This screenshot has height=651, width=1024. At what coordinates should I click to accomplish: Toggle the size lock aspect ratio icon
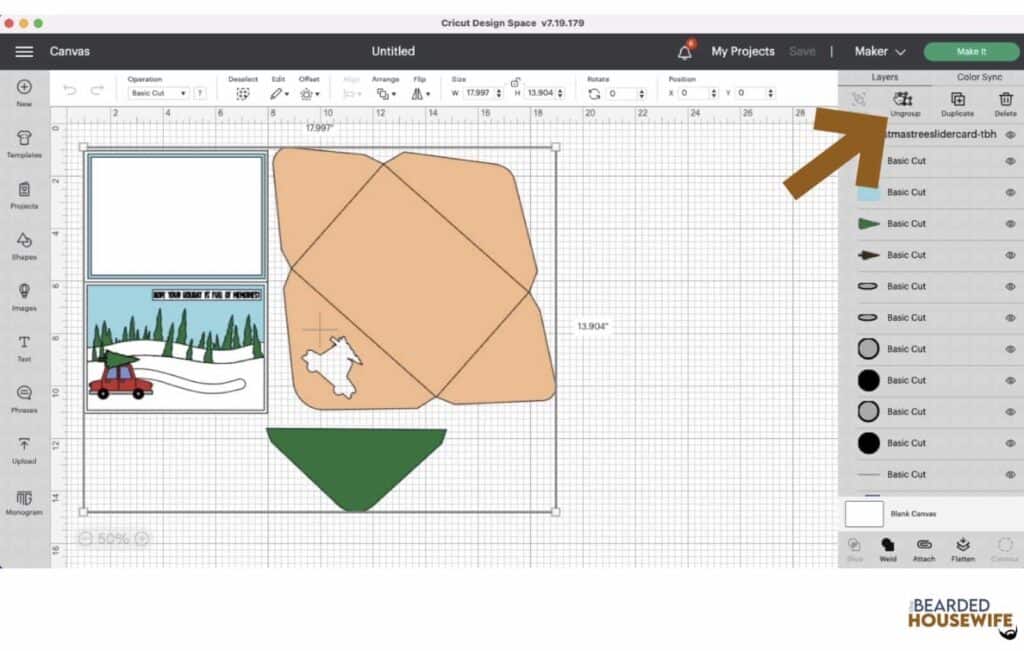tap(515, 81)
